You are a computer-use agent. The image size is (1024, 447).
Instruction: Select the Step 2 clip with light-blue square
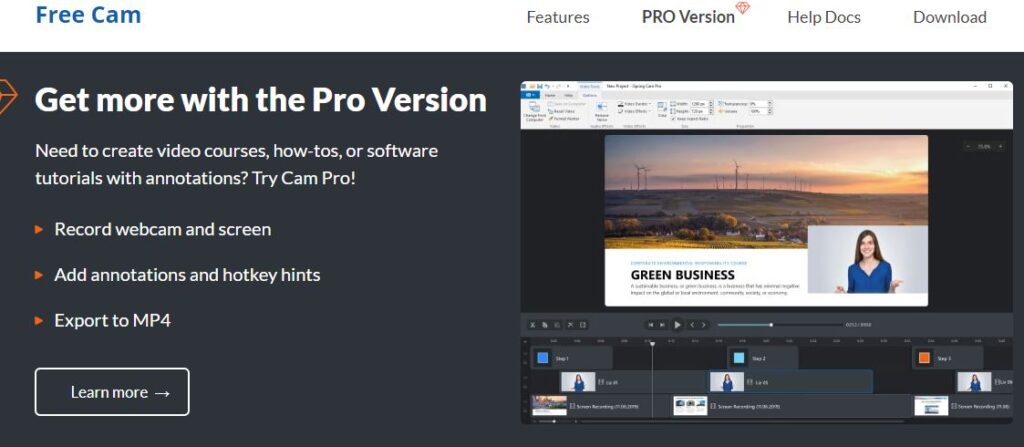tap(763, 358)
